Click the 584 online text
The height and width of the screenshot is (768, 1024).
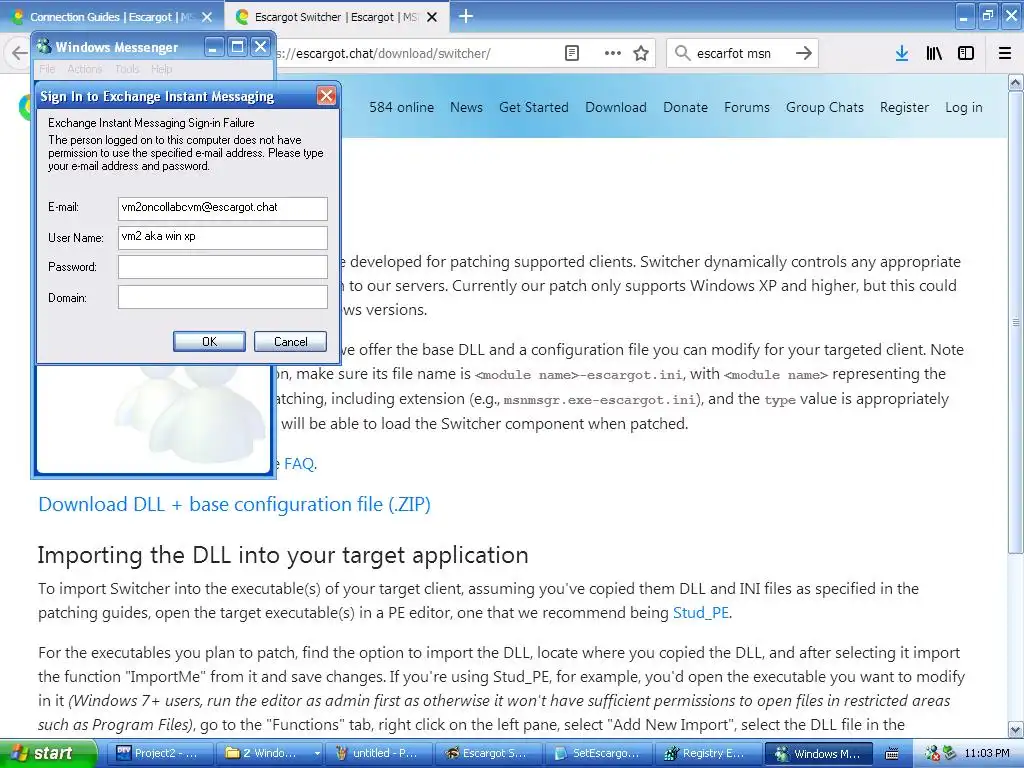(401, 107)
